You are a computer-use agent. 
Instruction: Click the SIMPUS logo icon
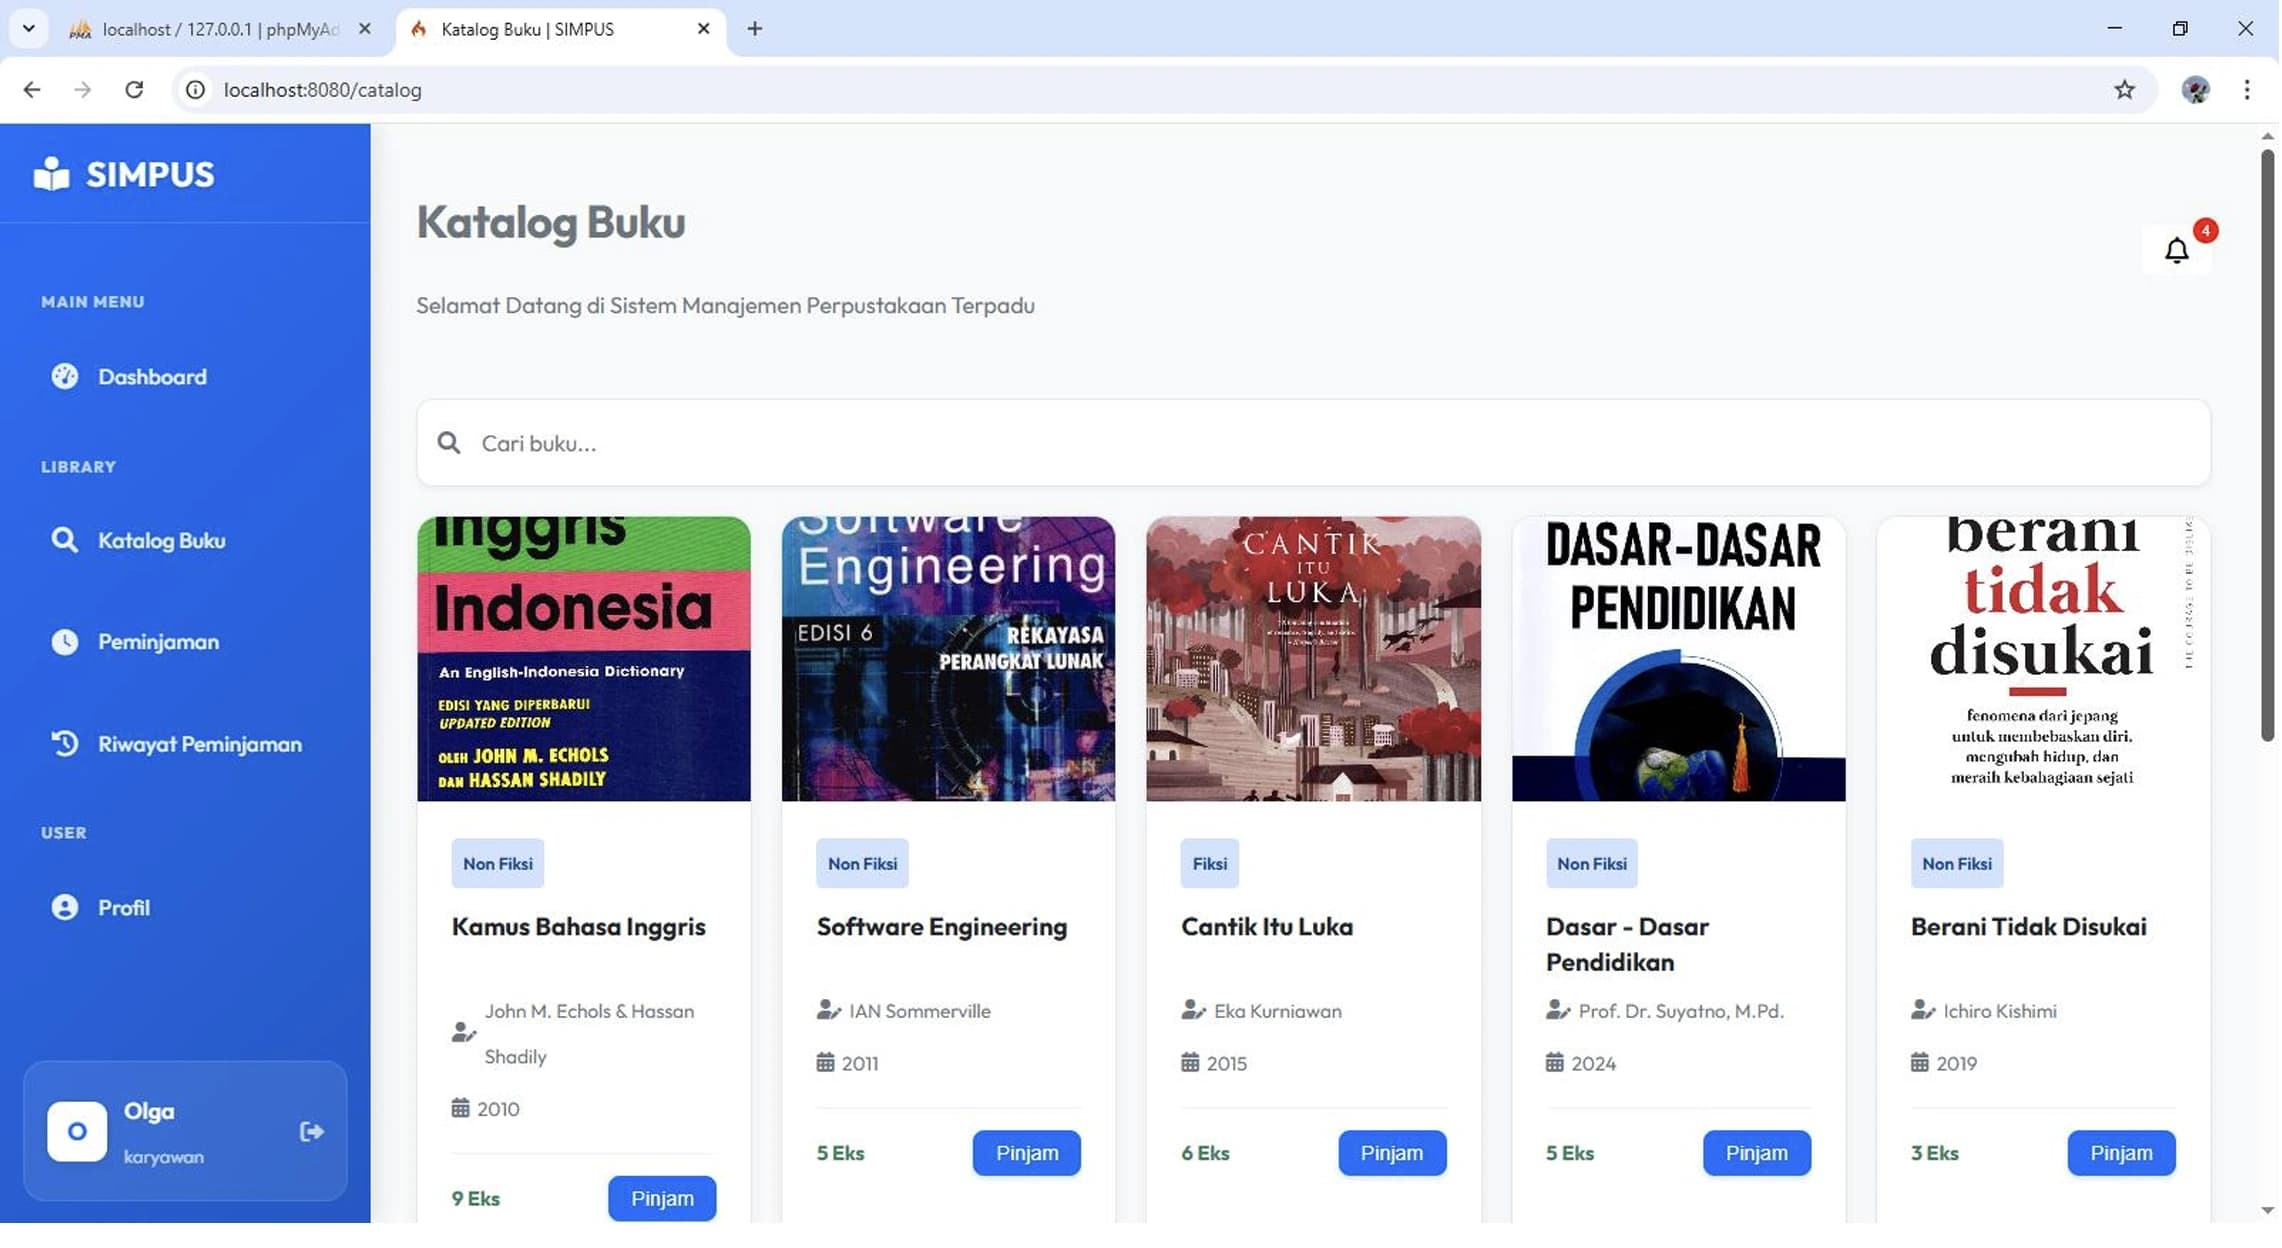click(x=51, y=174)
